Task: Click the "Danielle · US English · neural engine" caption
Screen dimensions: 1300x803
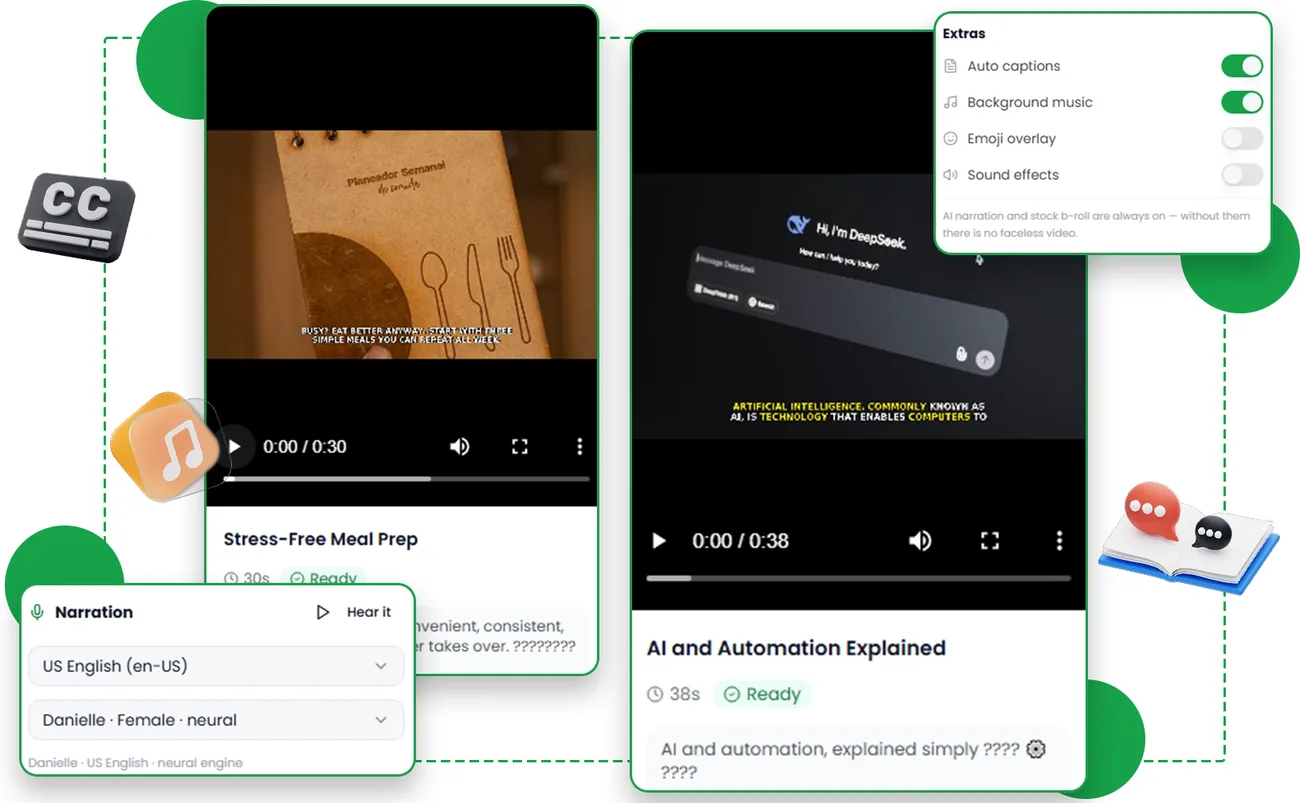Action: pyautogui.click(x=135, y=763)
